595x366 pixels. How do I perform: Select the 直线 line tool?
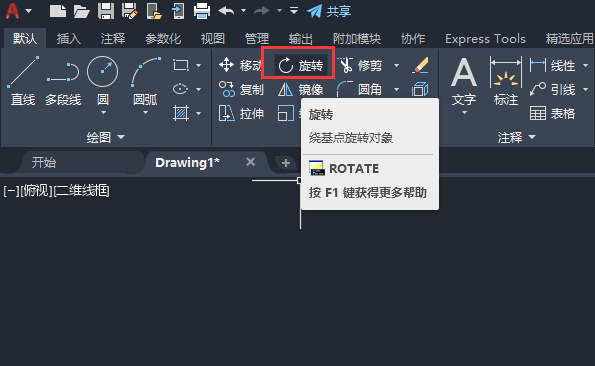[x=23, y=80]
